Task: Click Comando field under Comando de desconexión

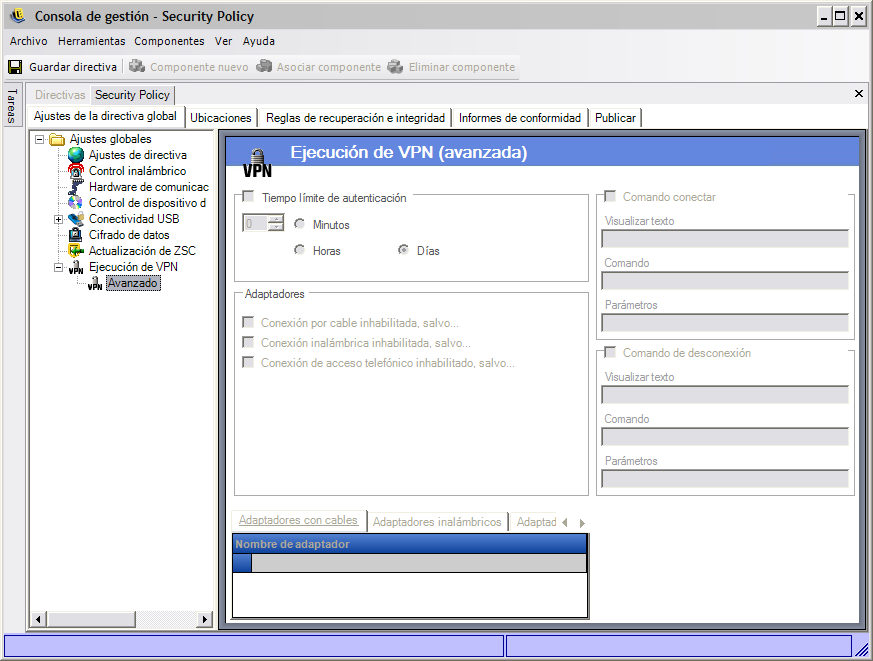Action: click(725, 437)
